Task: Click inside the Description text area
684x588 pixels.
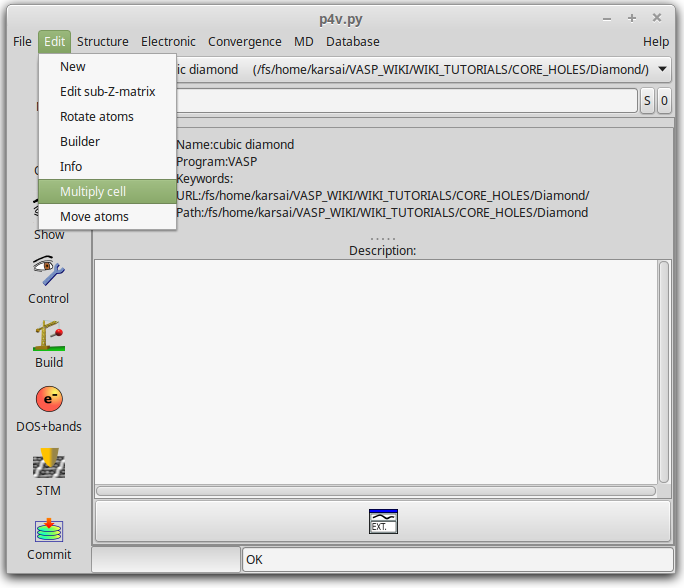Action: click(376, 370)
